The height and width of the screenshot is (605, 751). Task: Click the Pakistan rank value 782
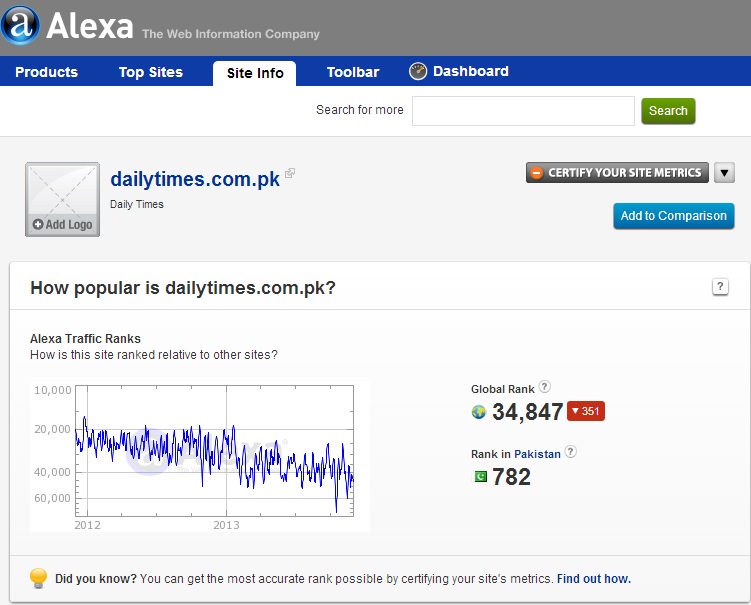(x=511, y=477)
